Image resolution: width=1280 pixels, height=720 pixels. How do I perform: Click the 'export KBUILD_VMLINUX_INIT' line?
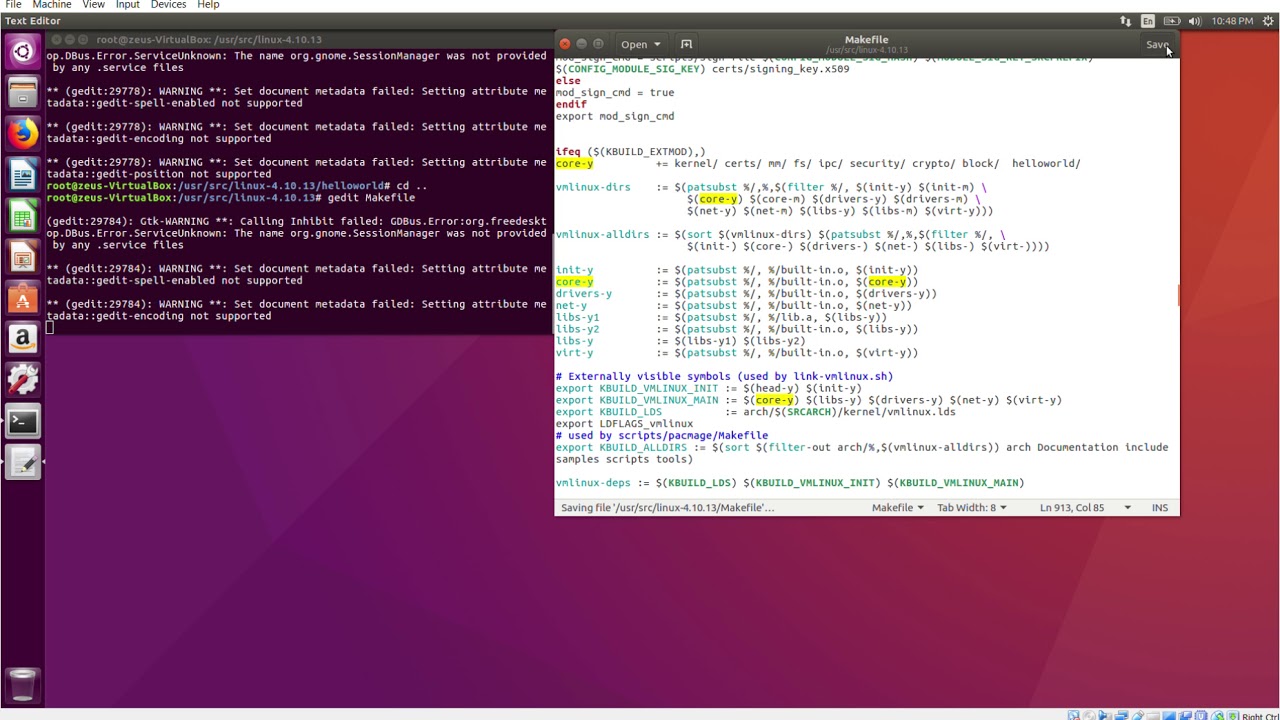(x=708, y=389)
